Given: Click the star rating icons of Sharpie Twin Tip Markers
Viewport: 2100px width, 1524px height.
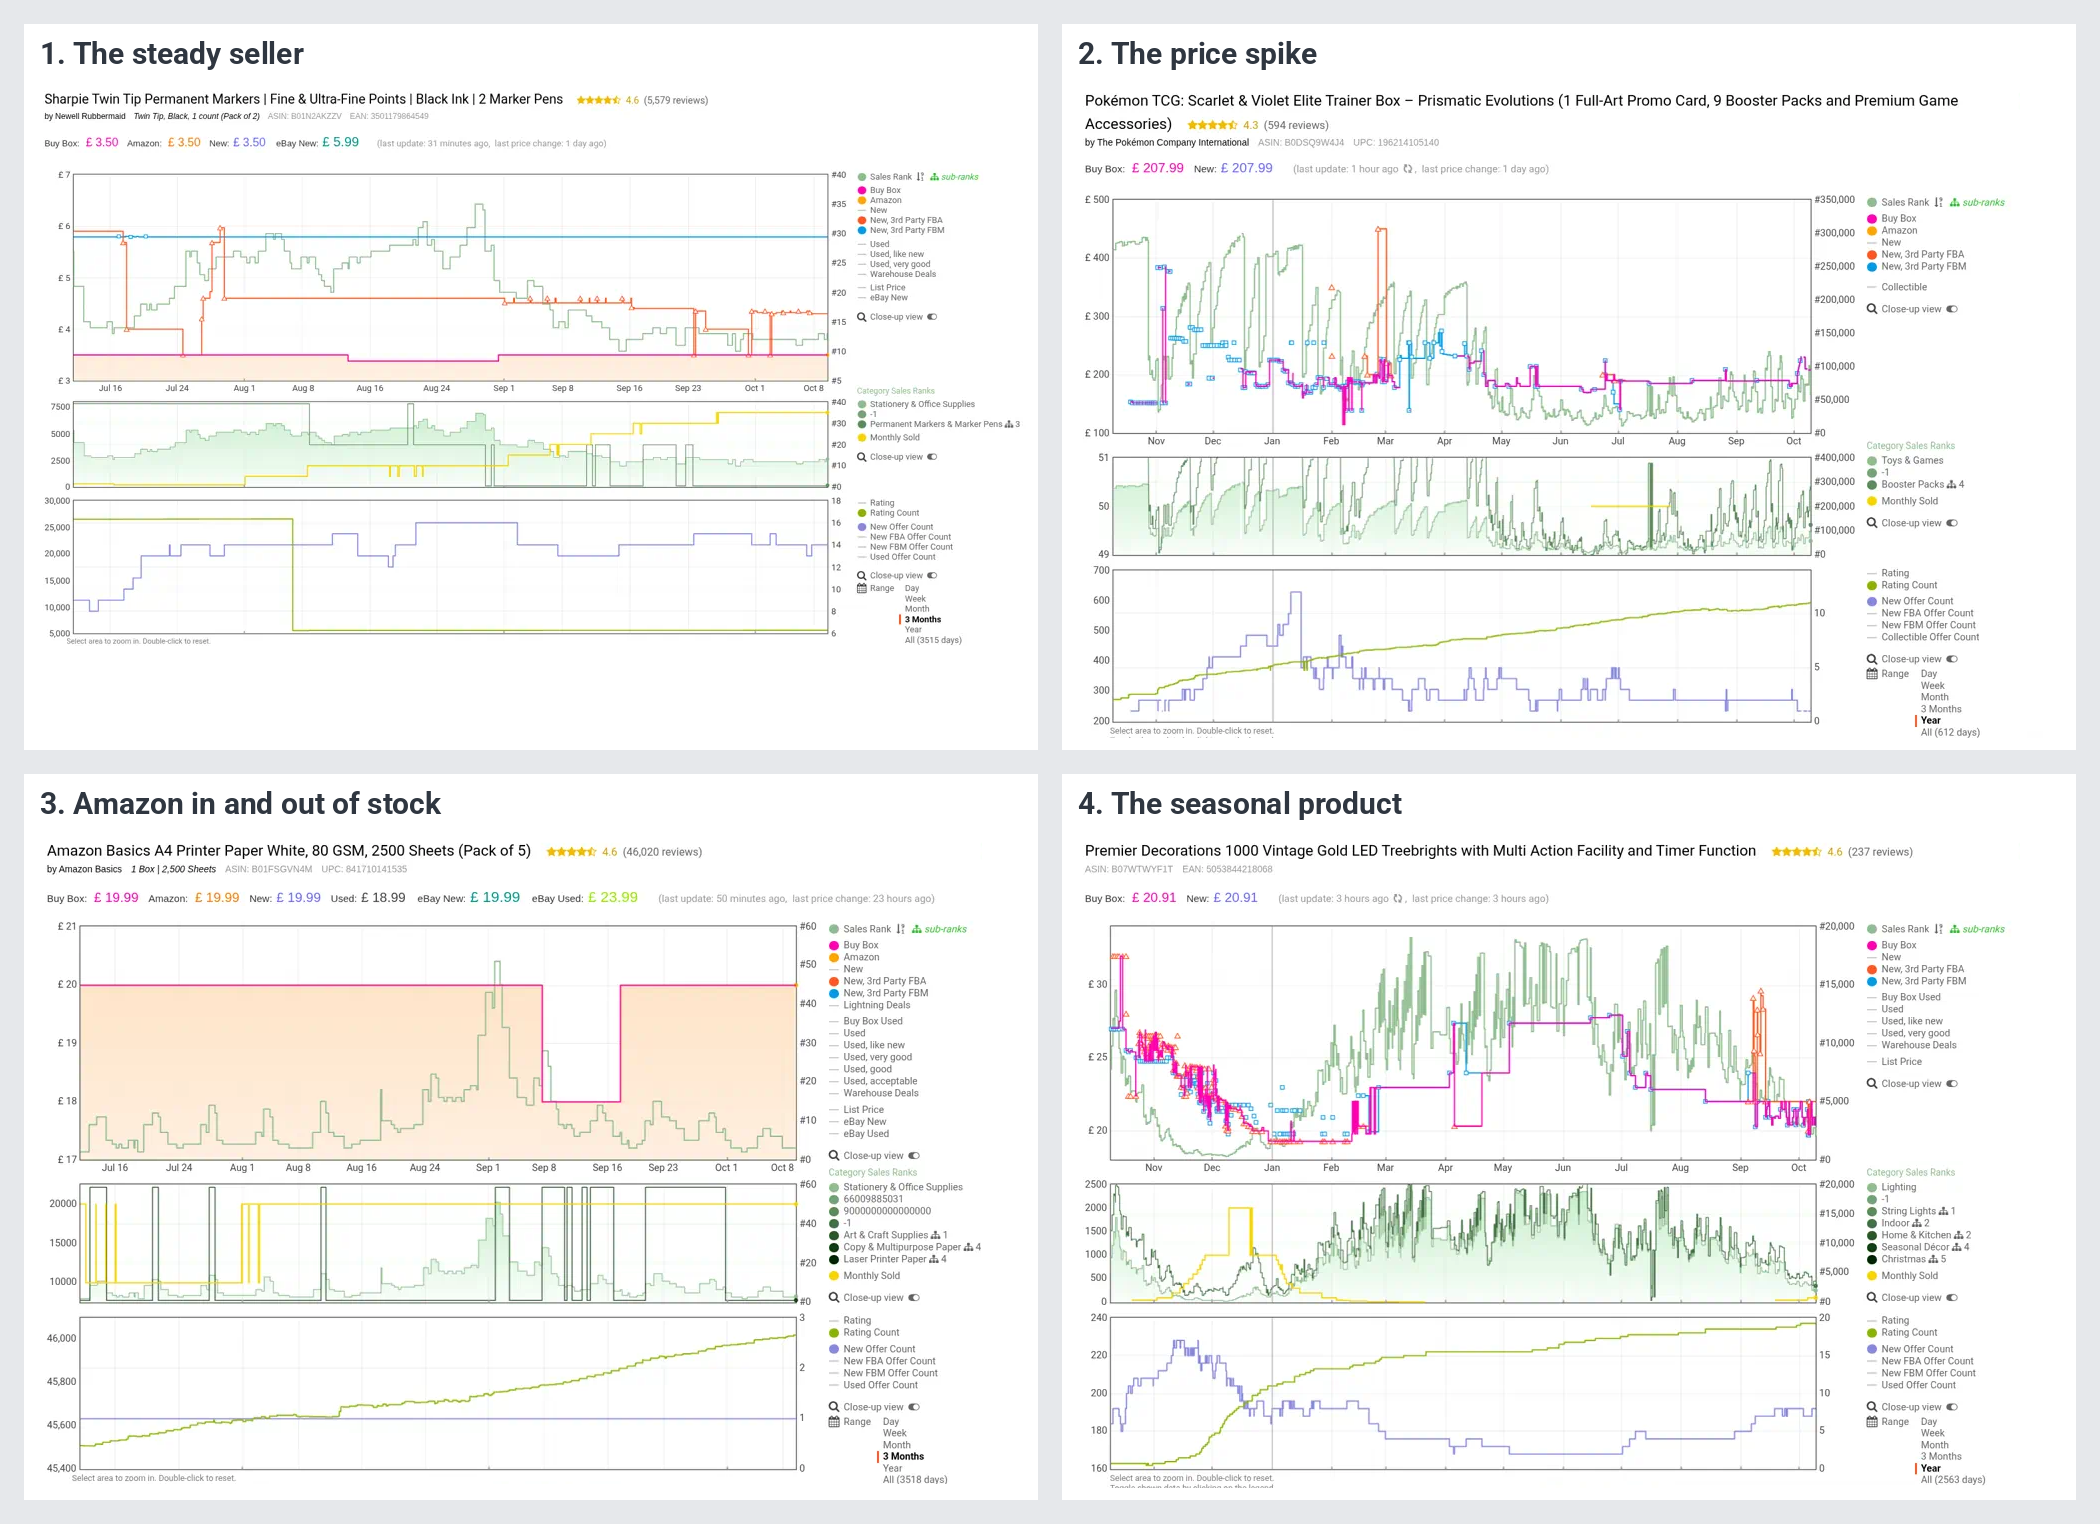Looking at the screenshot, I should [x=598, y=100].
